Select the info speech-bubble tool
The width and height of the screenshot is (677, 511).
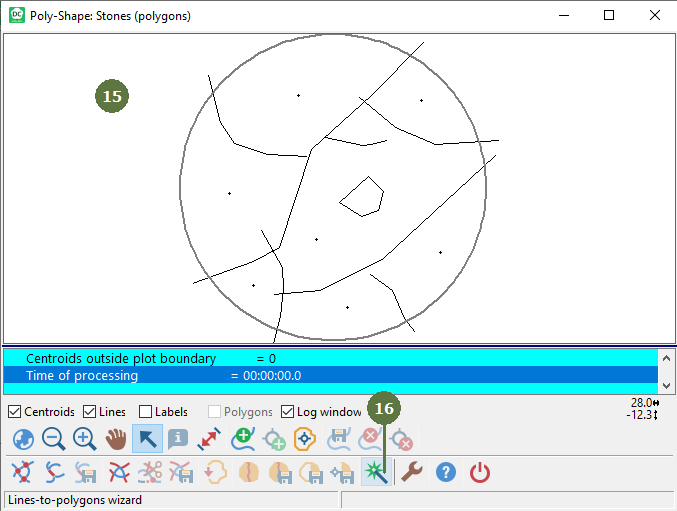177,439
